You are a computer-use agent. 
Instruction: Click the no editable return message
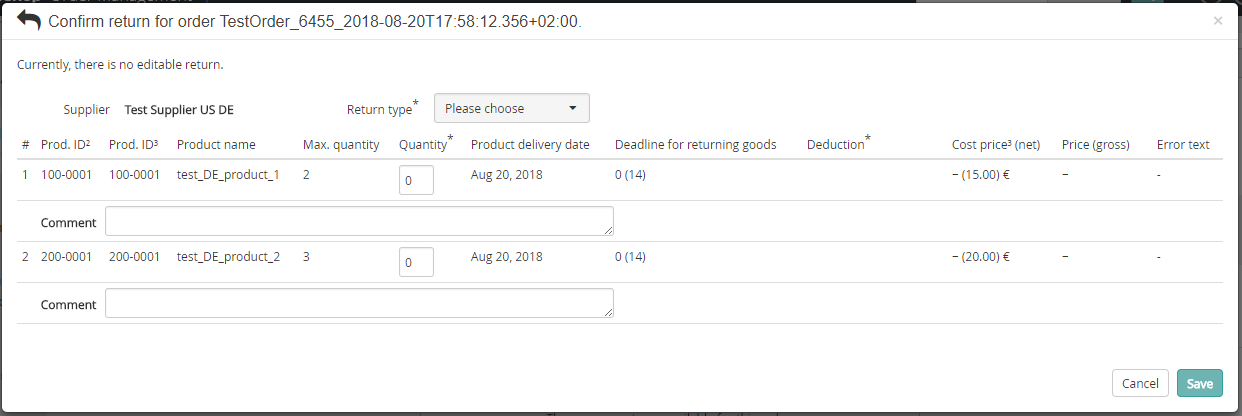click(x=120, y=64)
